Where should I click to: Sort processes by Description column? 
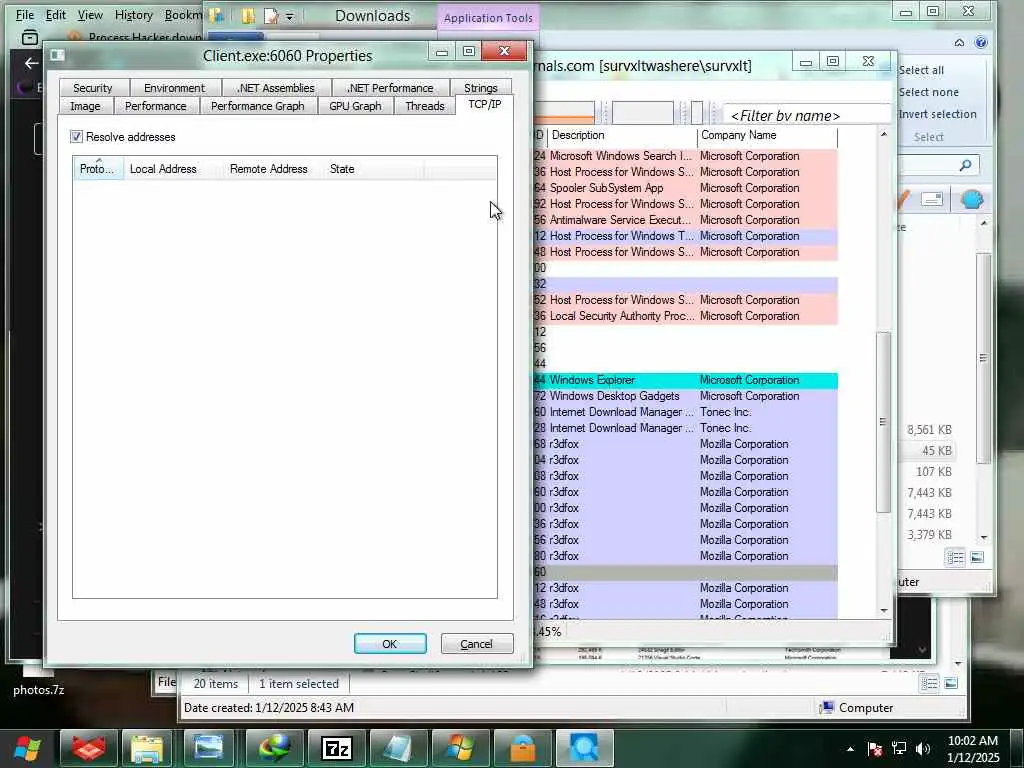[x=622, y=135]
